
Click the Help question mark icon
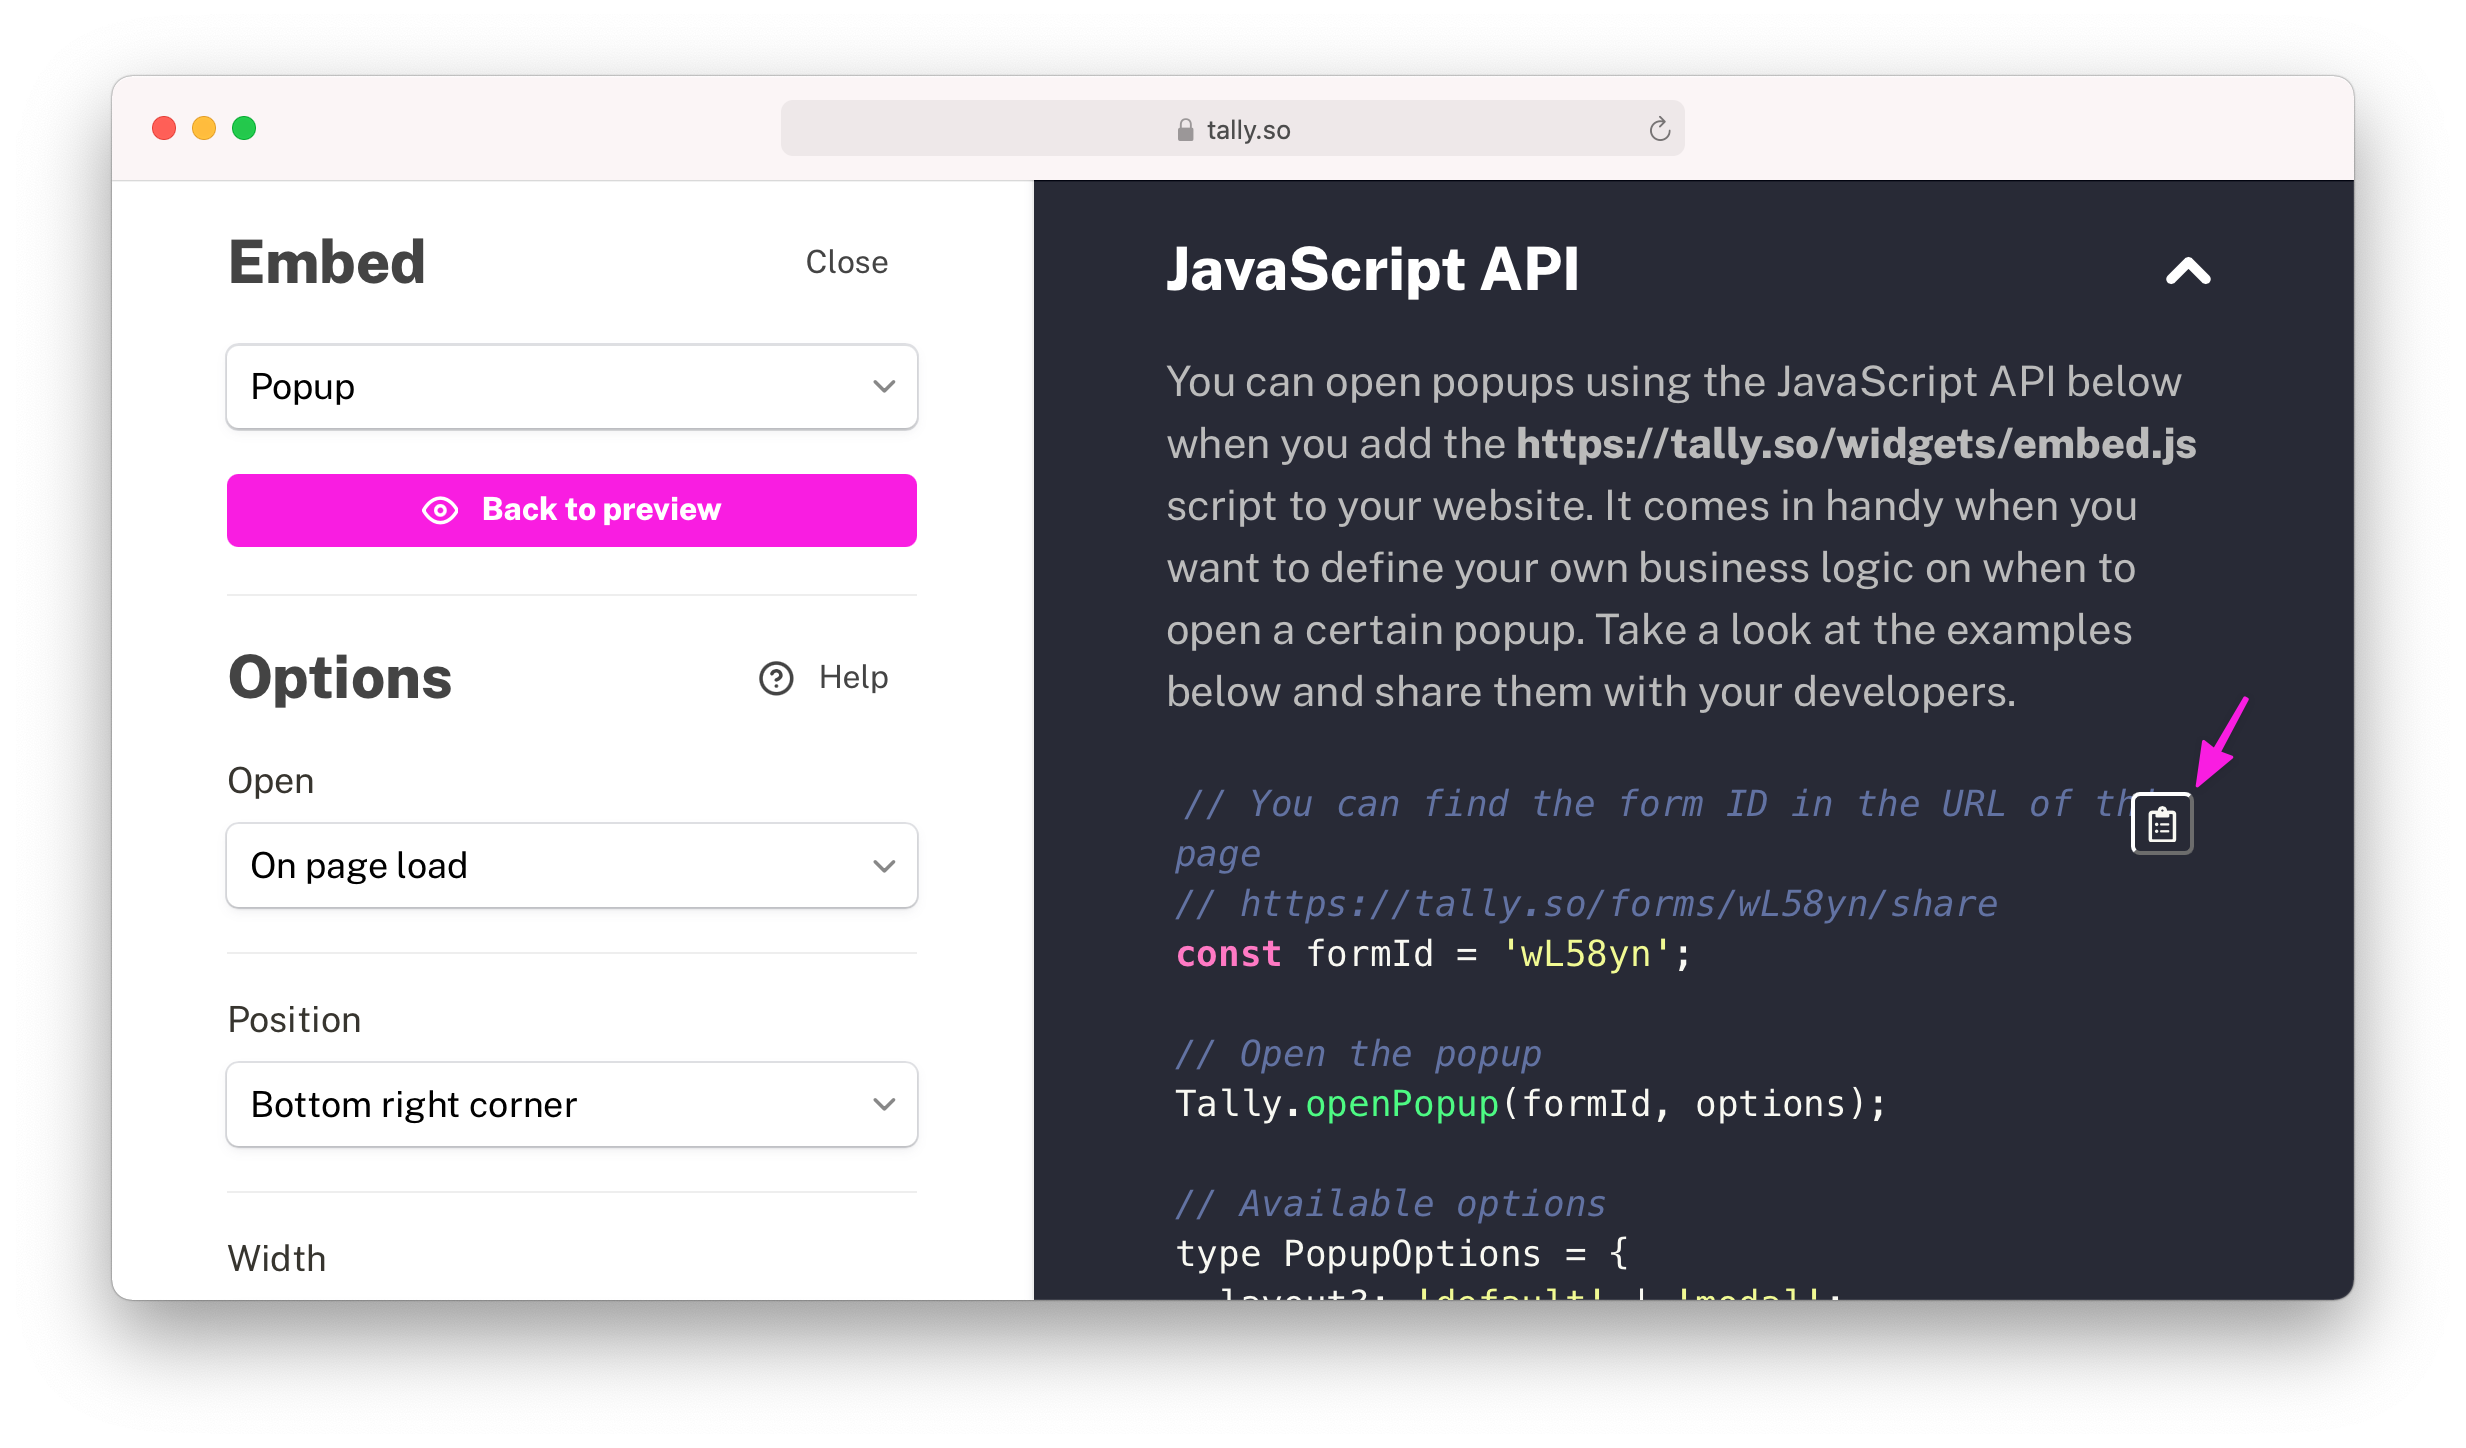pyautogui.click(x=776, y=678)
